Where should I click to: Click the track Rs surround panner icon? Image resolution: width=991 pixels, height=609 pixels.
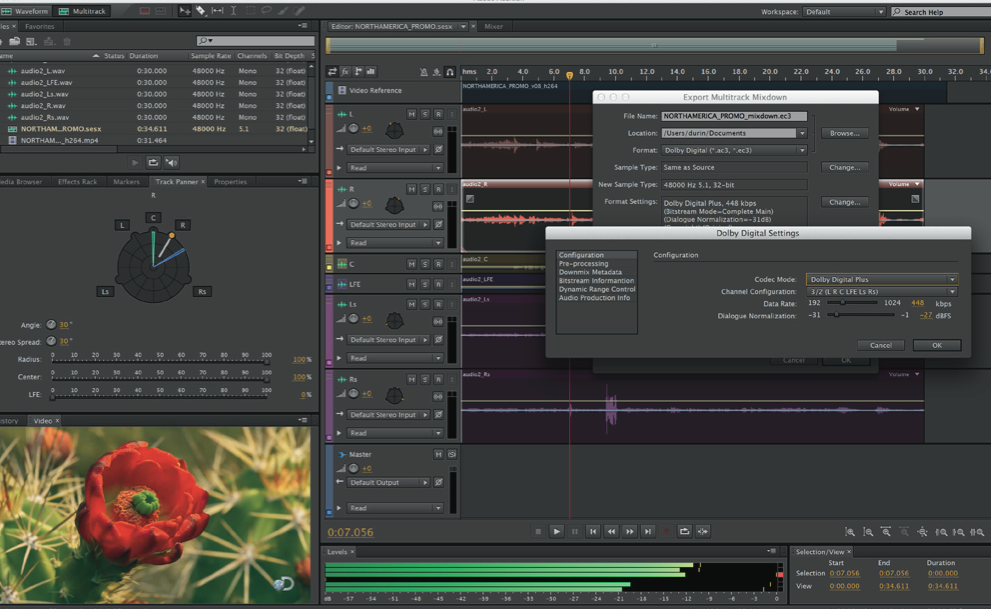pos(394,395)
